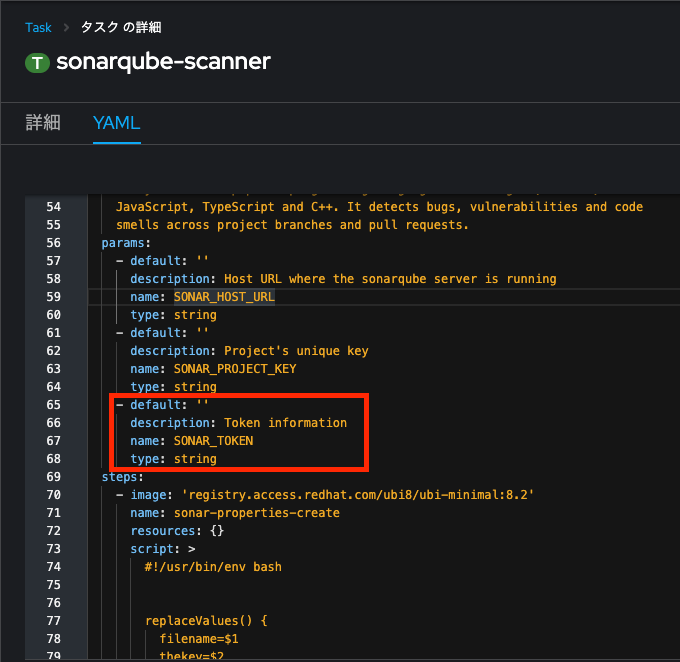680x662 pixels.
Task: Select line number 54 in gutter
Action: click(x=53, y=207)
